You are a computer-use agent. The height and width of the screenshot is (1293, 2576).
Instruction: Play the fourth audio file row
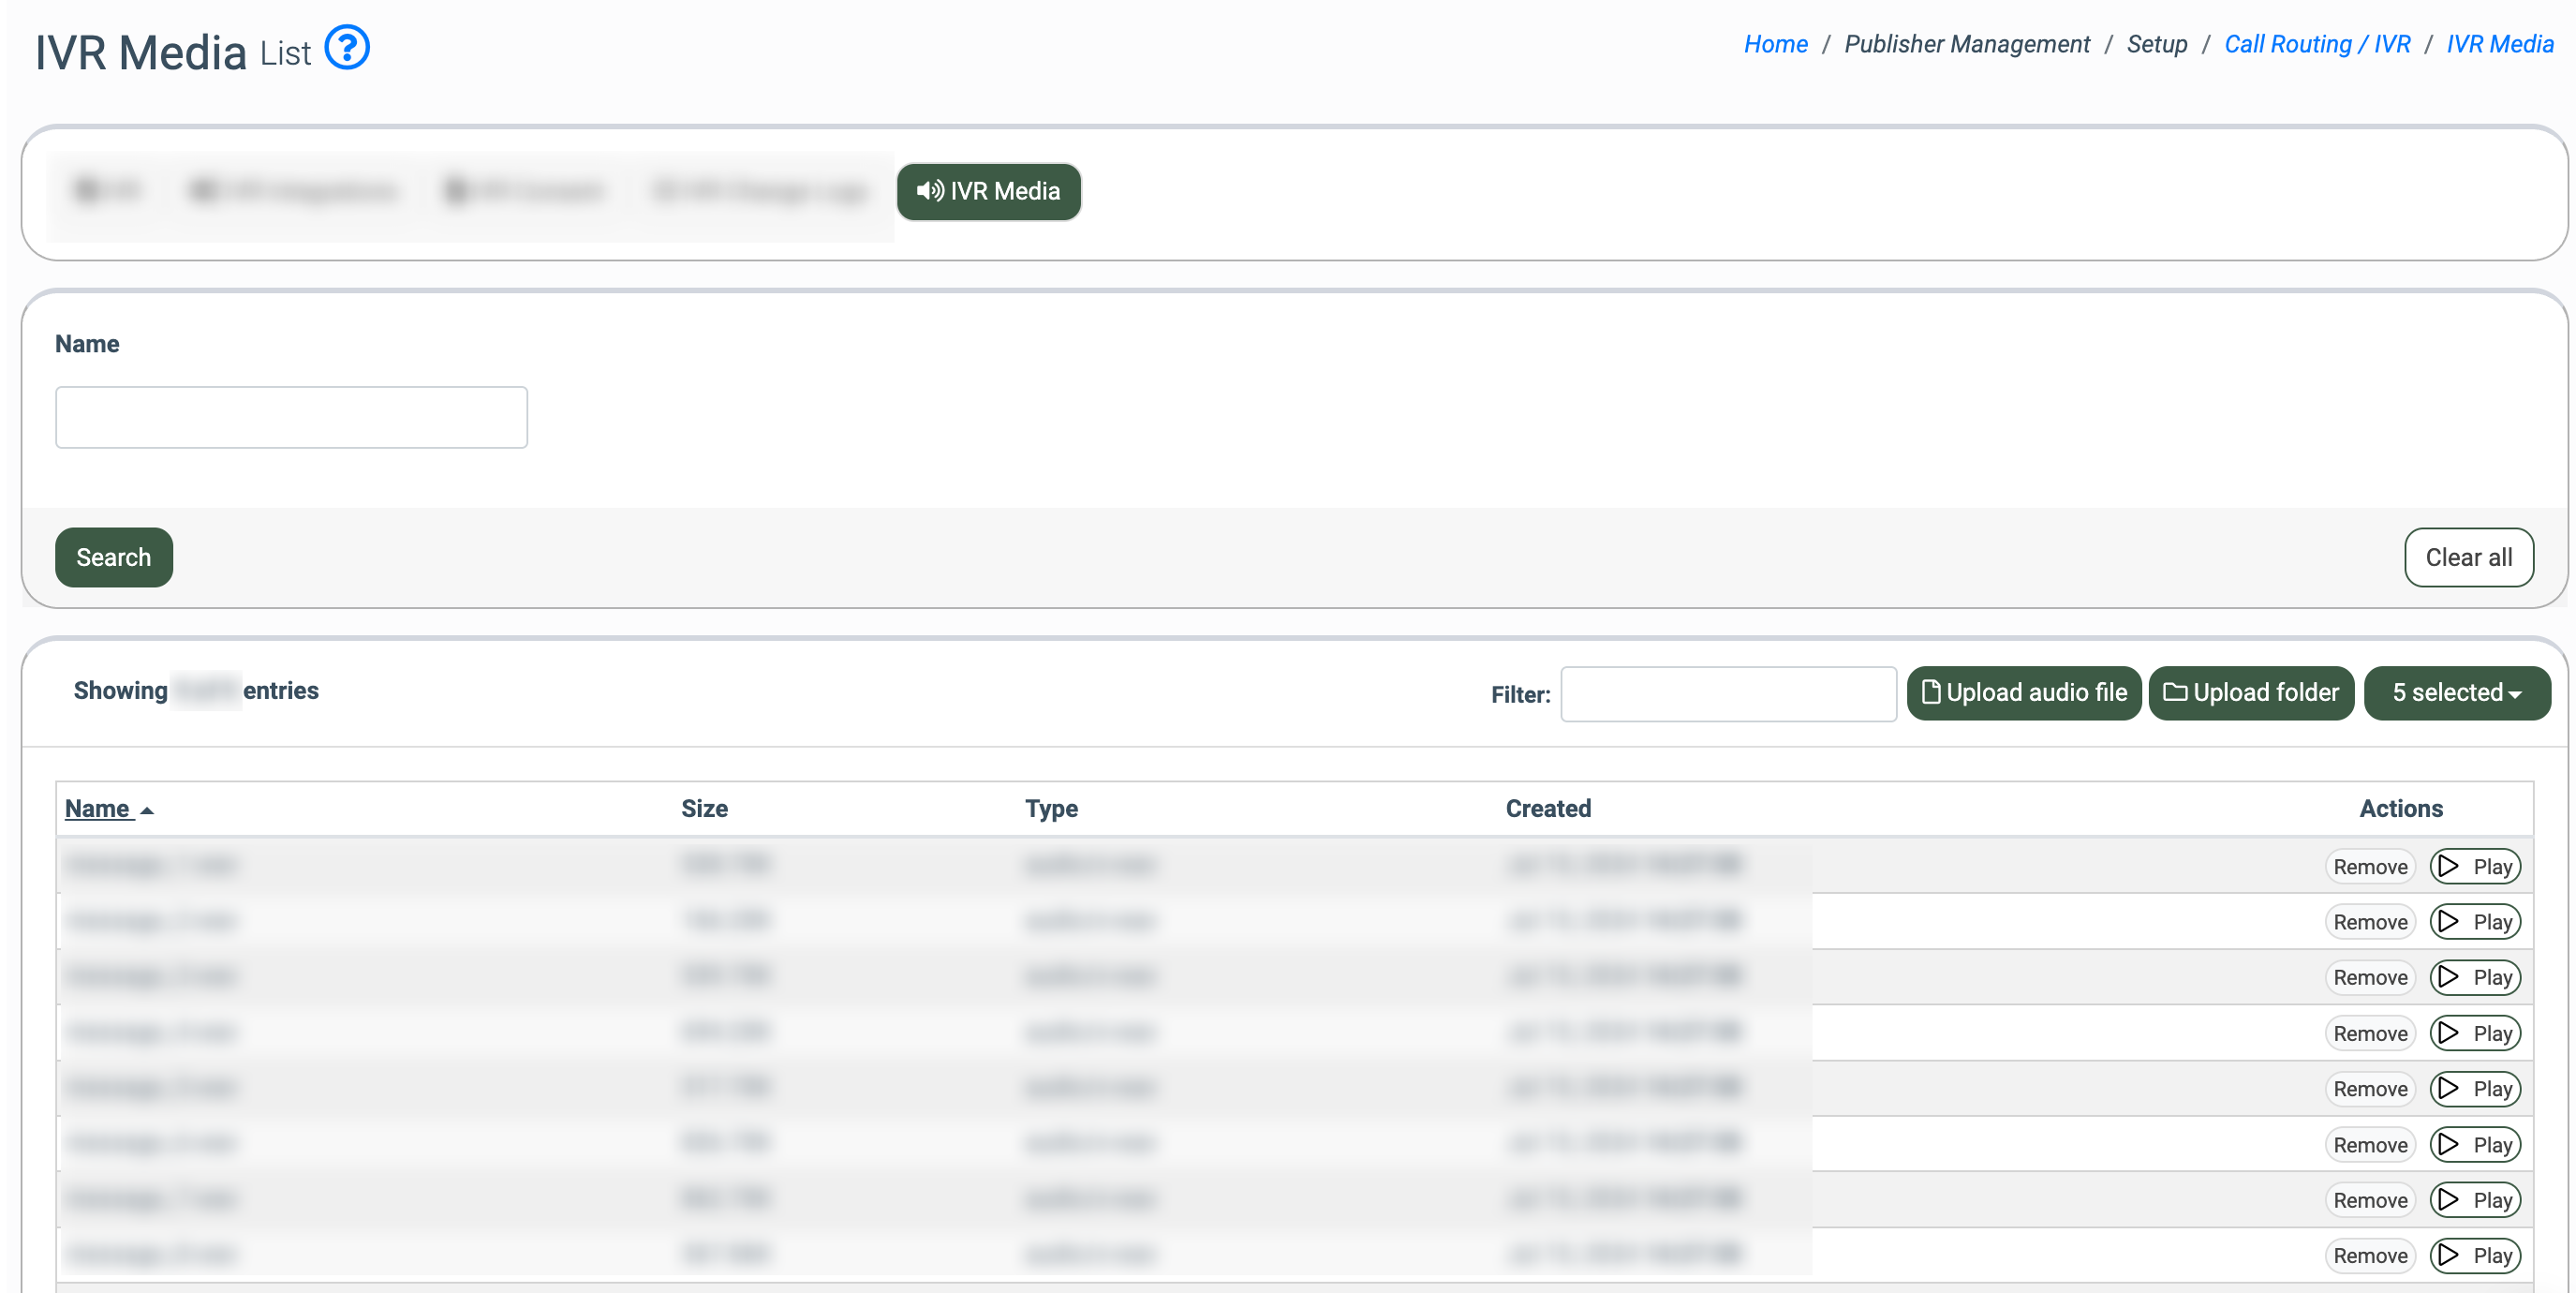2475,1033
